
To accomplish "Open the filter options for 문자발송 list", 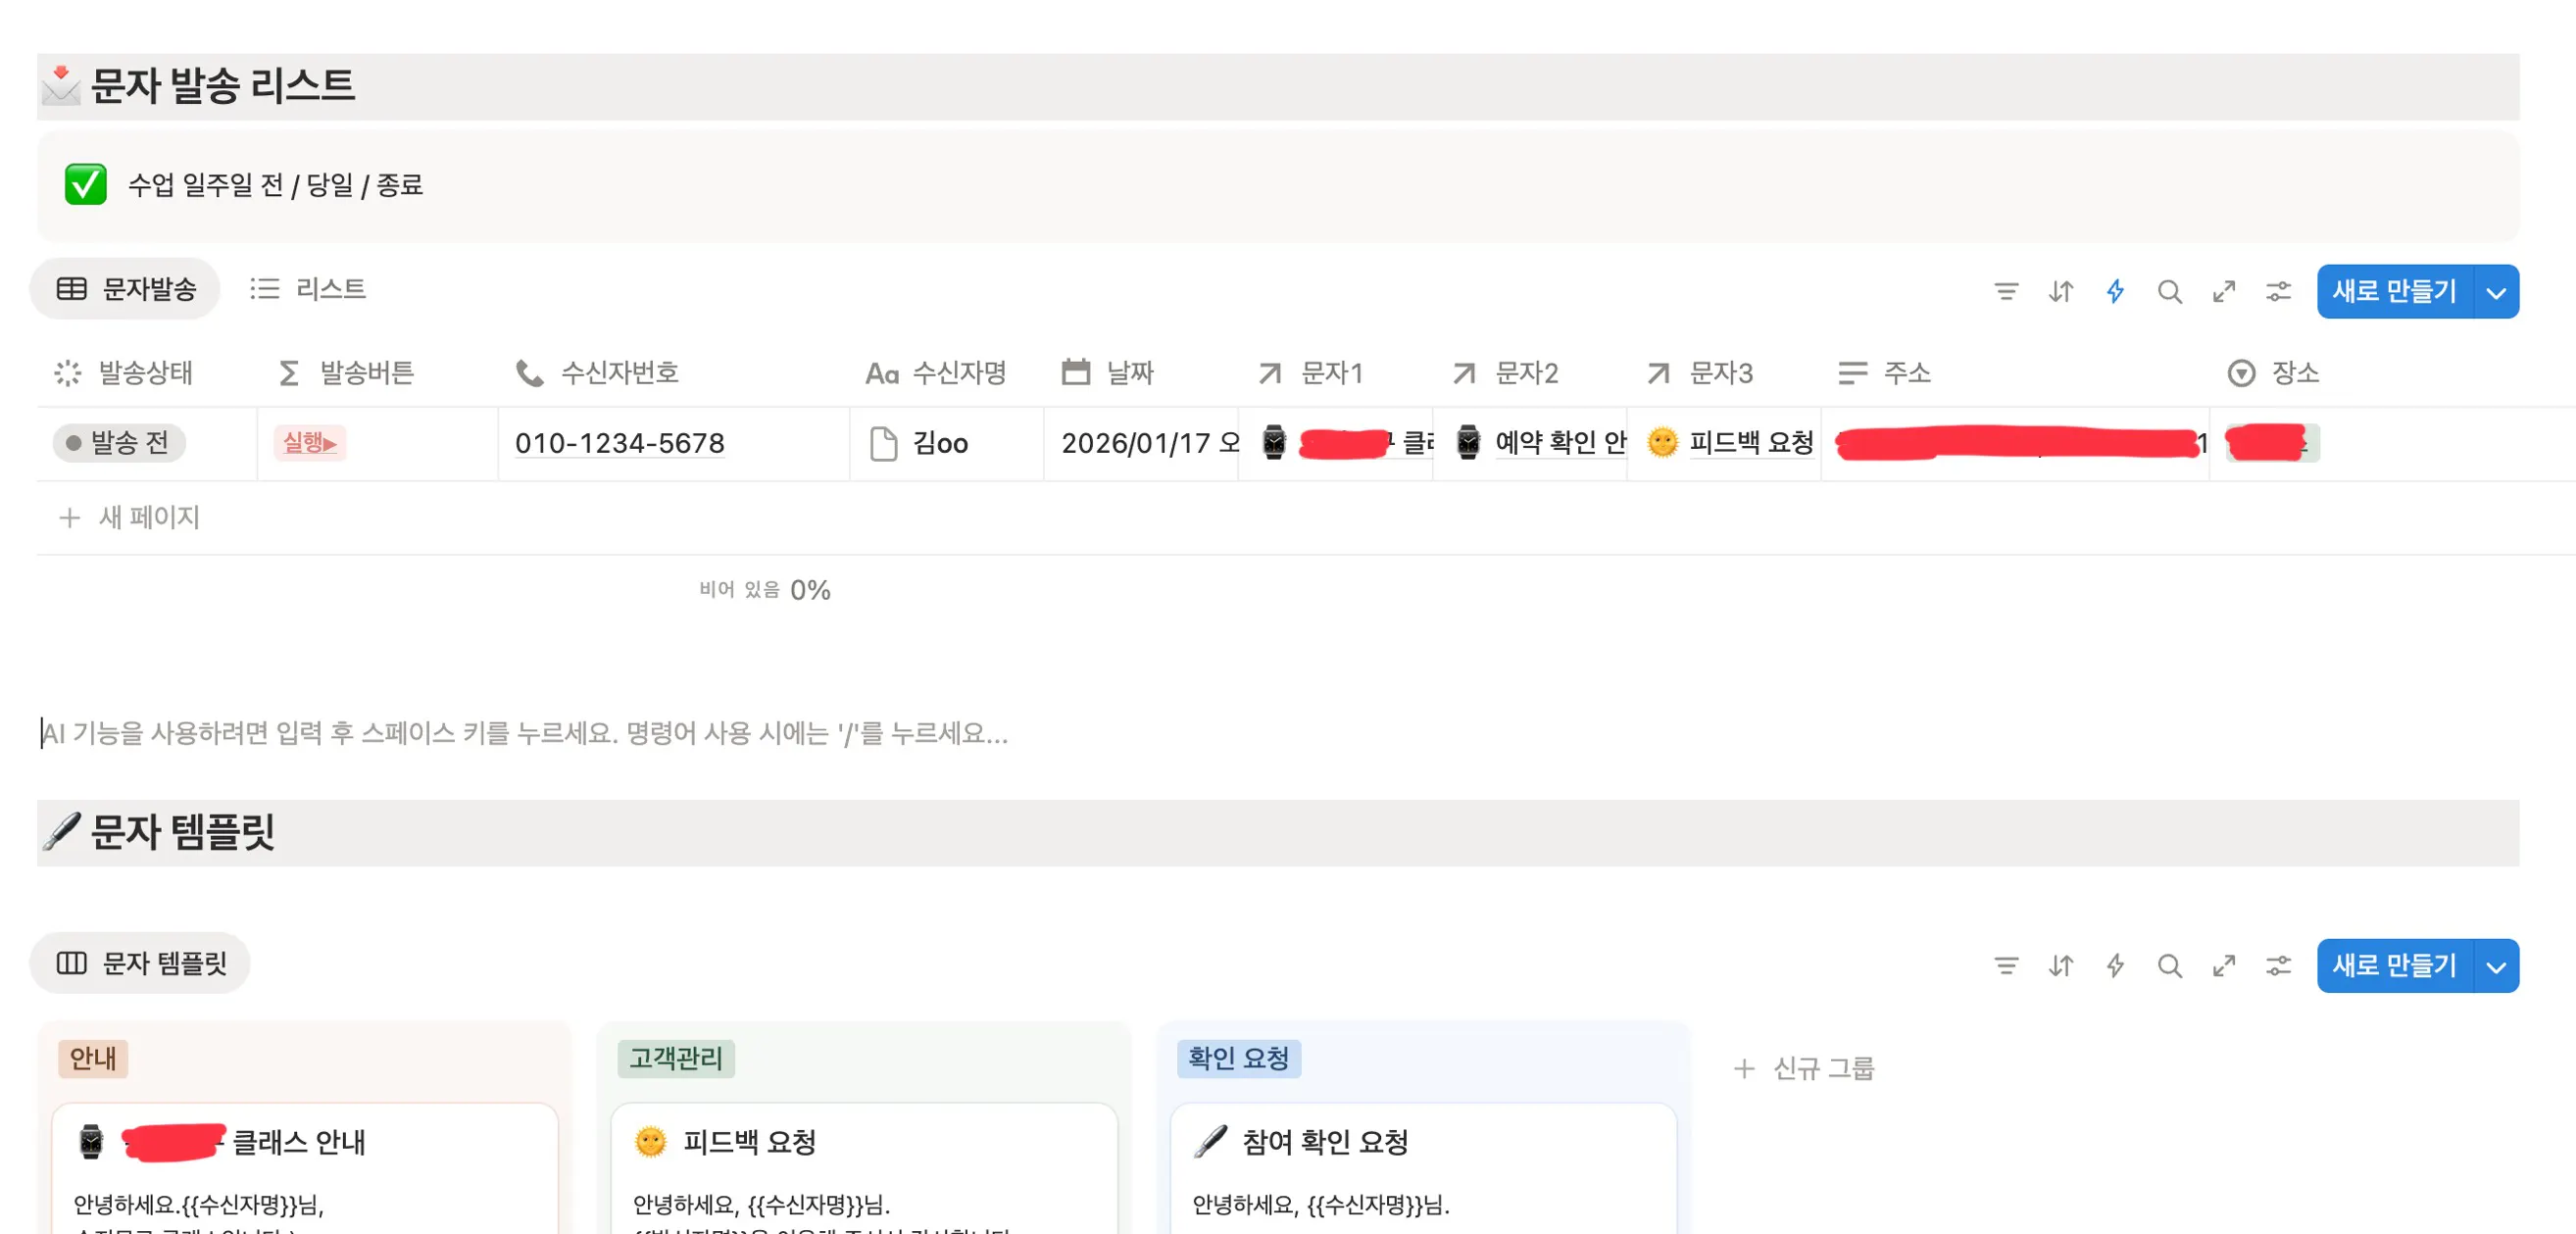I will tap(2007, 292).
